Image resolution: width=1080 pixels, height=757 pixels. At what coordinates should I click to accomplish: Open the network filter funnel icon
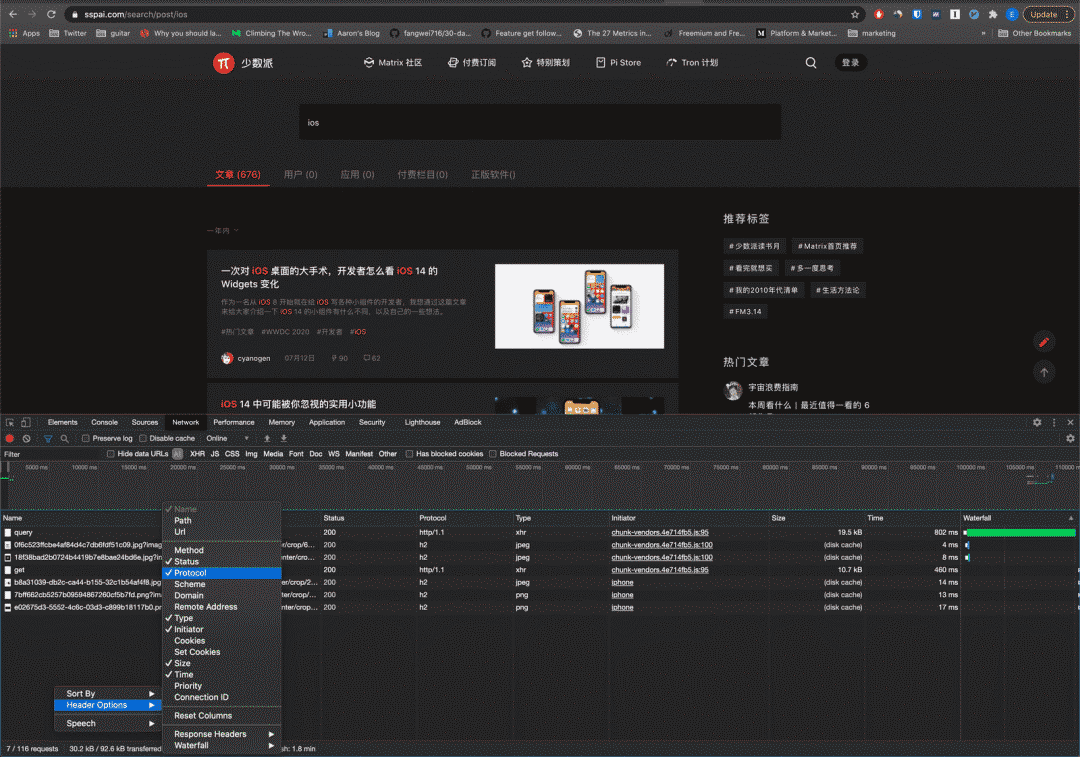point(48,439)
